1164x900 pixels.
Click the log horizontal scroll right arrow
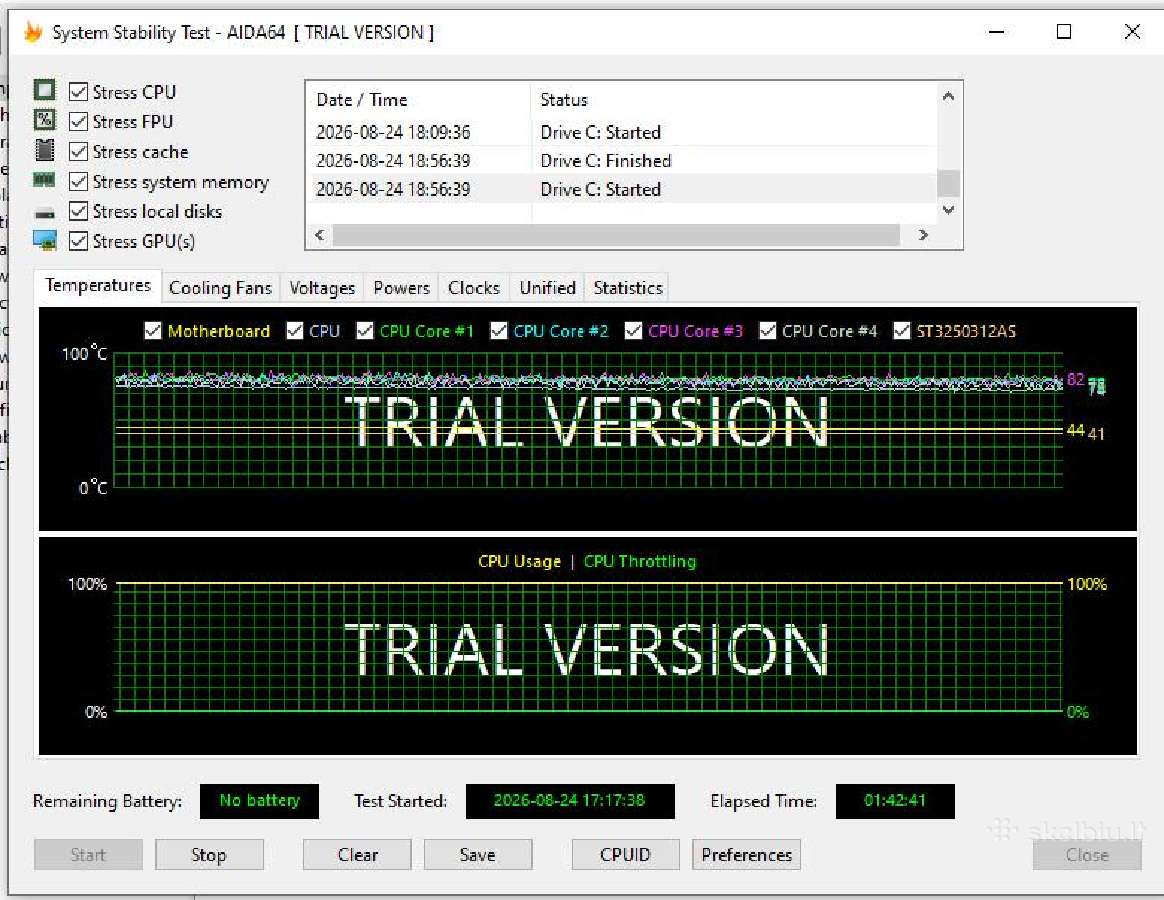tap(923, 235)
